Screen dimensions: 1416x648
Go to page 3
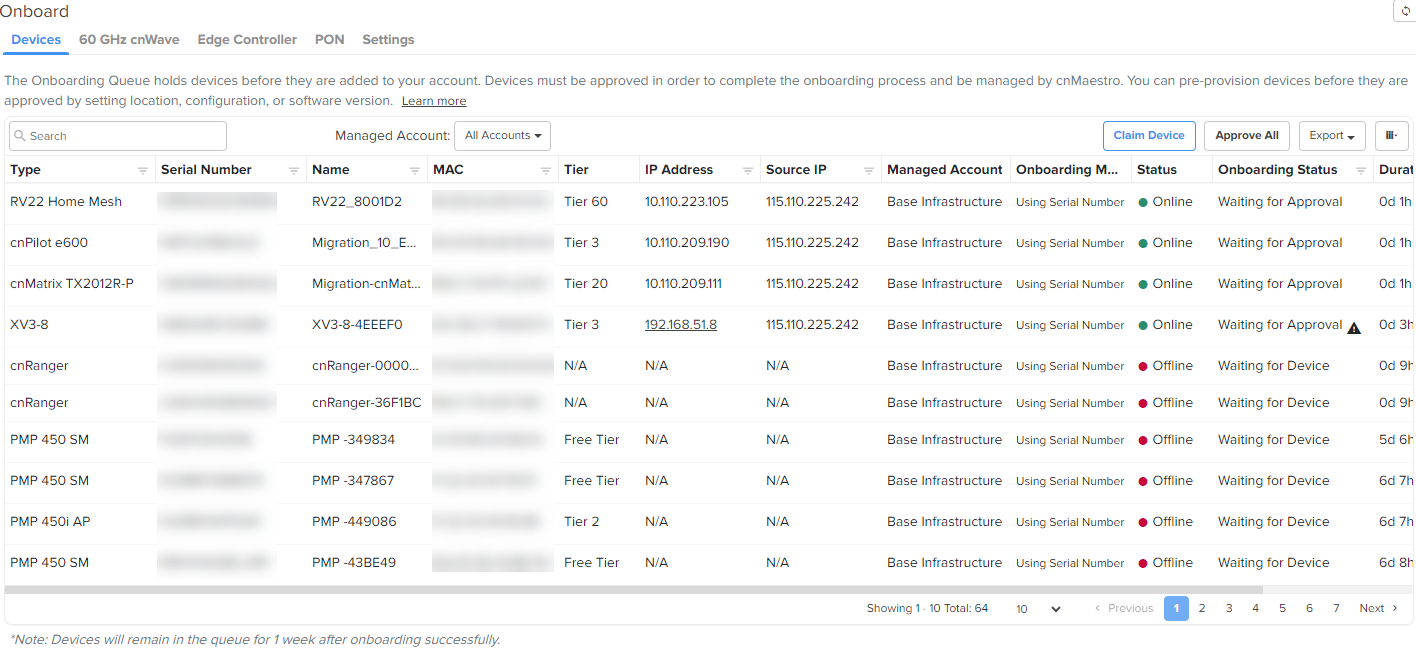pos(1229,608)
